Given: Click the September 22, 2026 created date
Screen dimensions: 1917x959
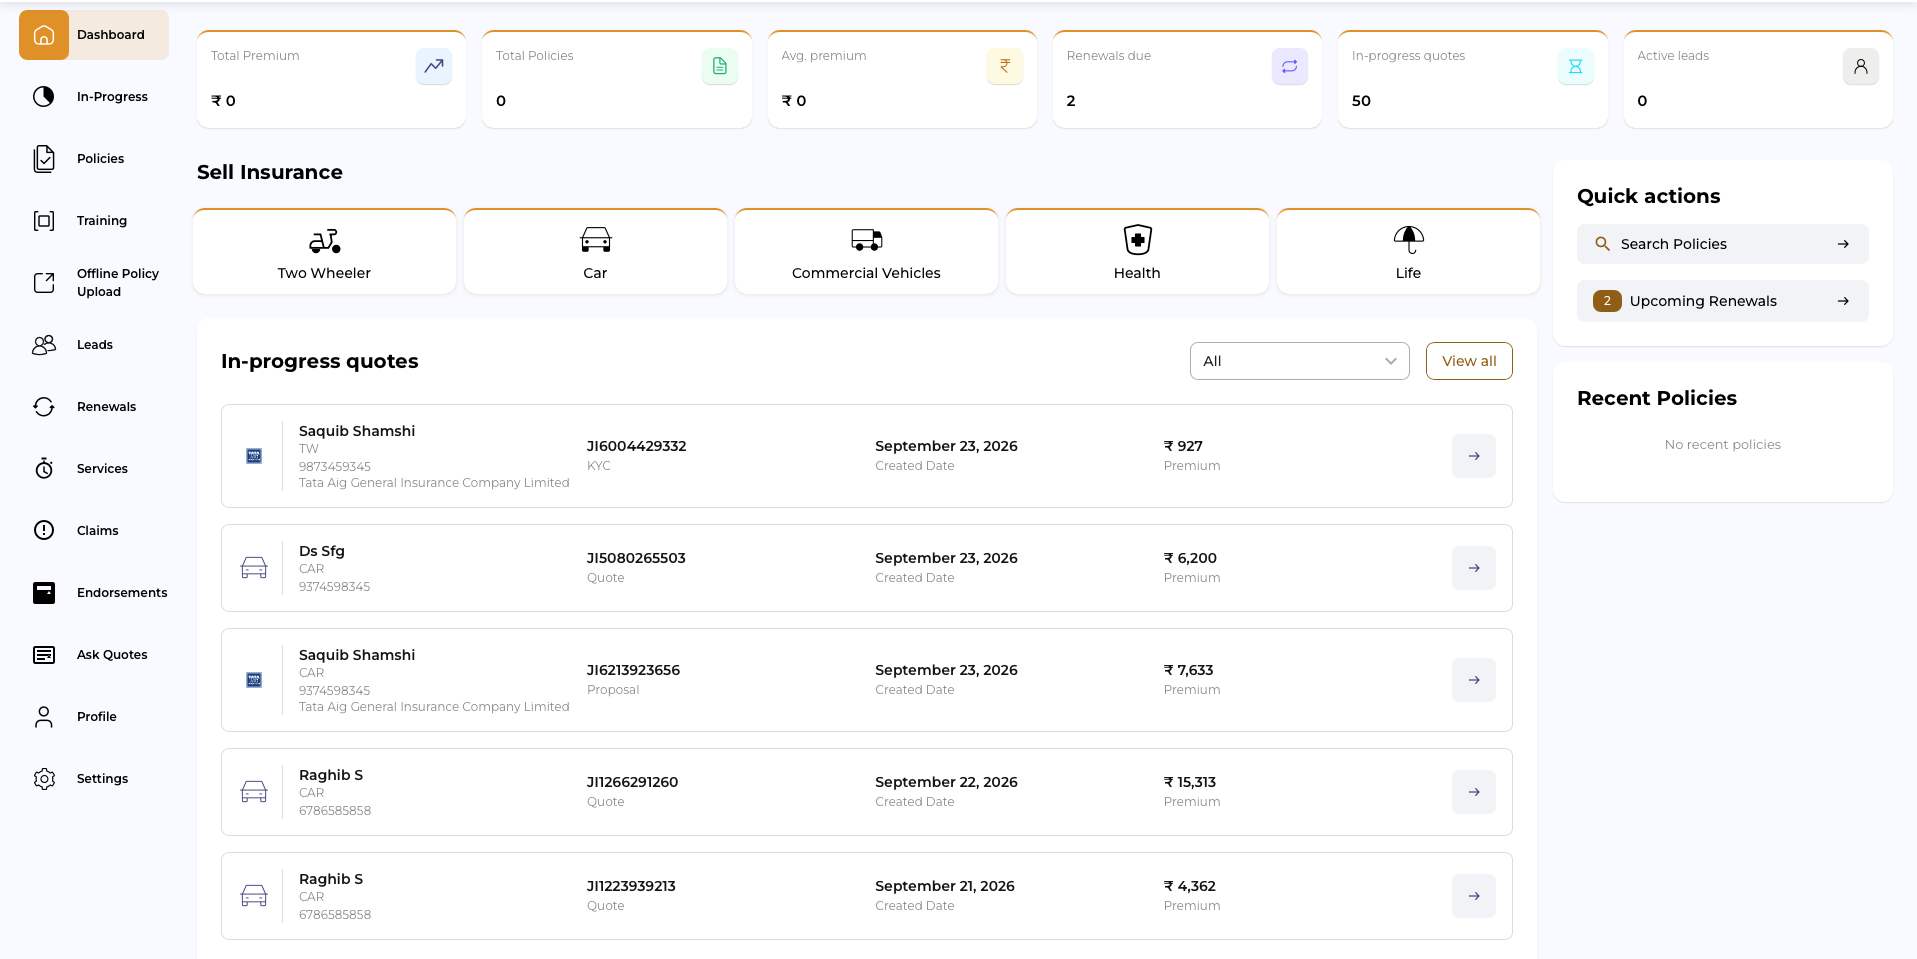Looking at the screenshot, I should (946, 782).
